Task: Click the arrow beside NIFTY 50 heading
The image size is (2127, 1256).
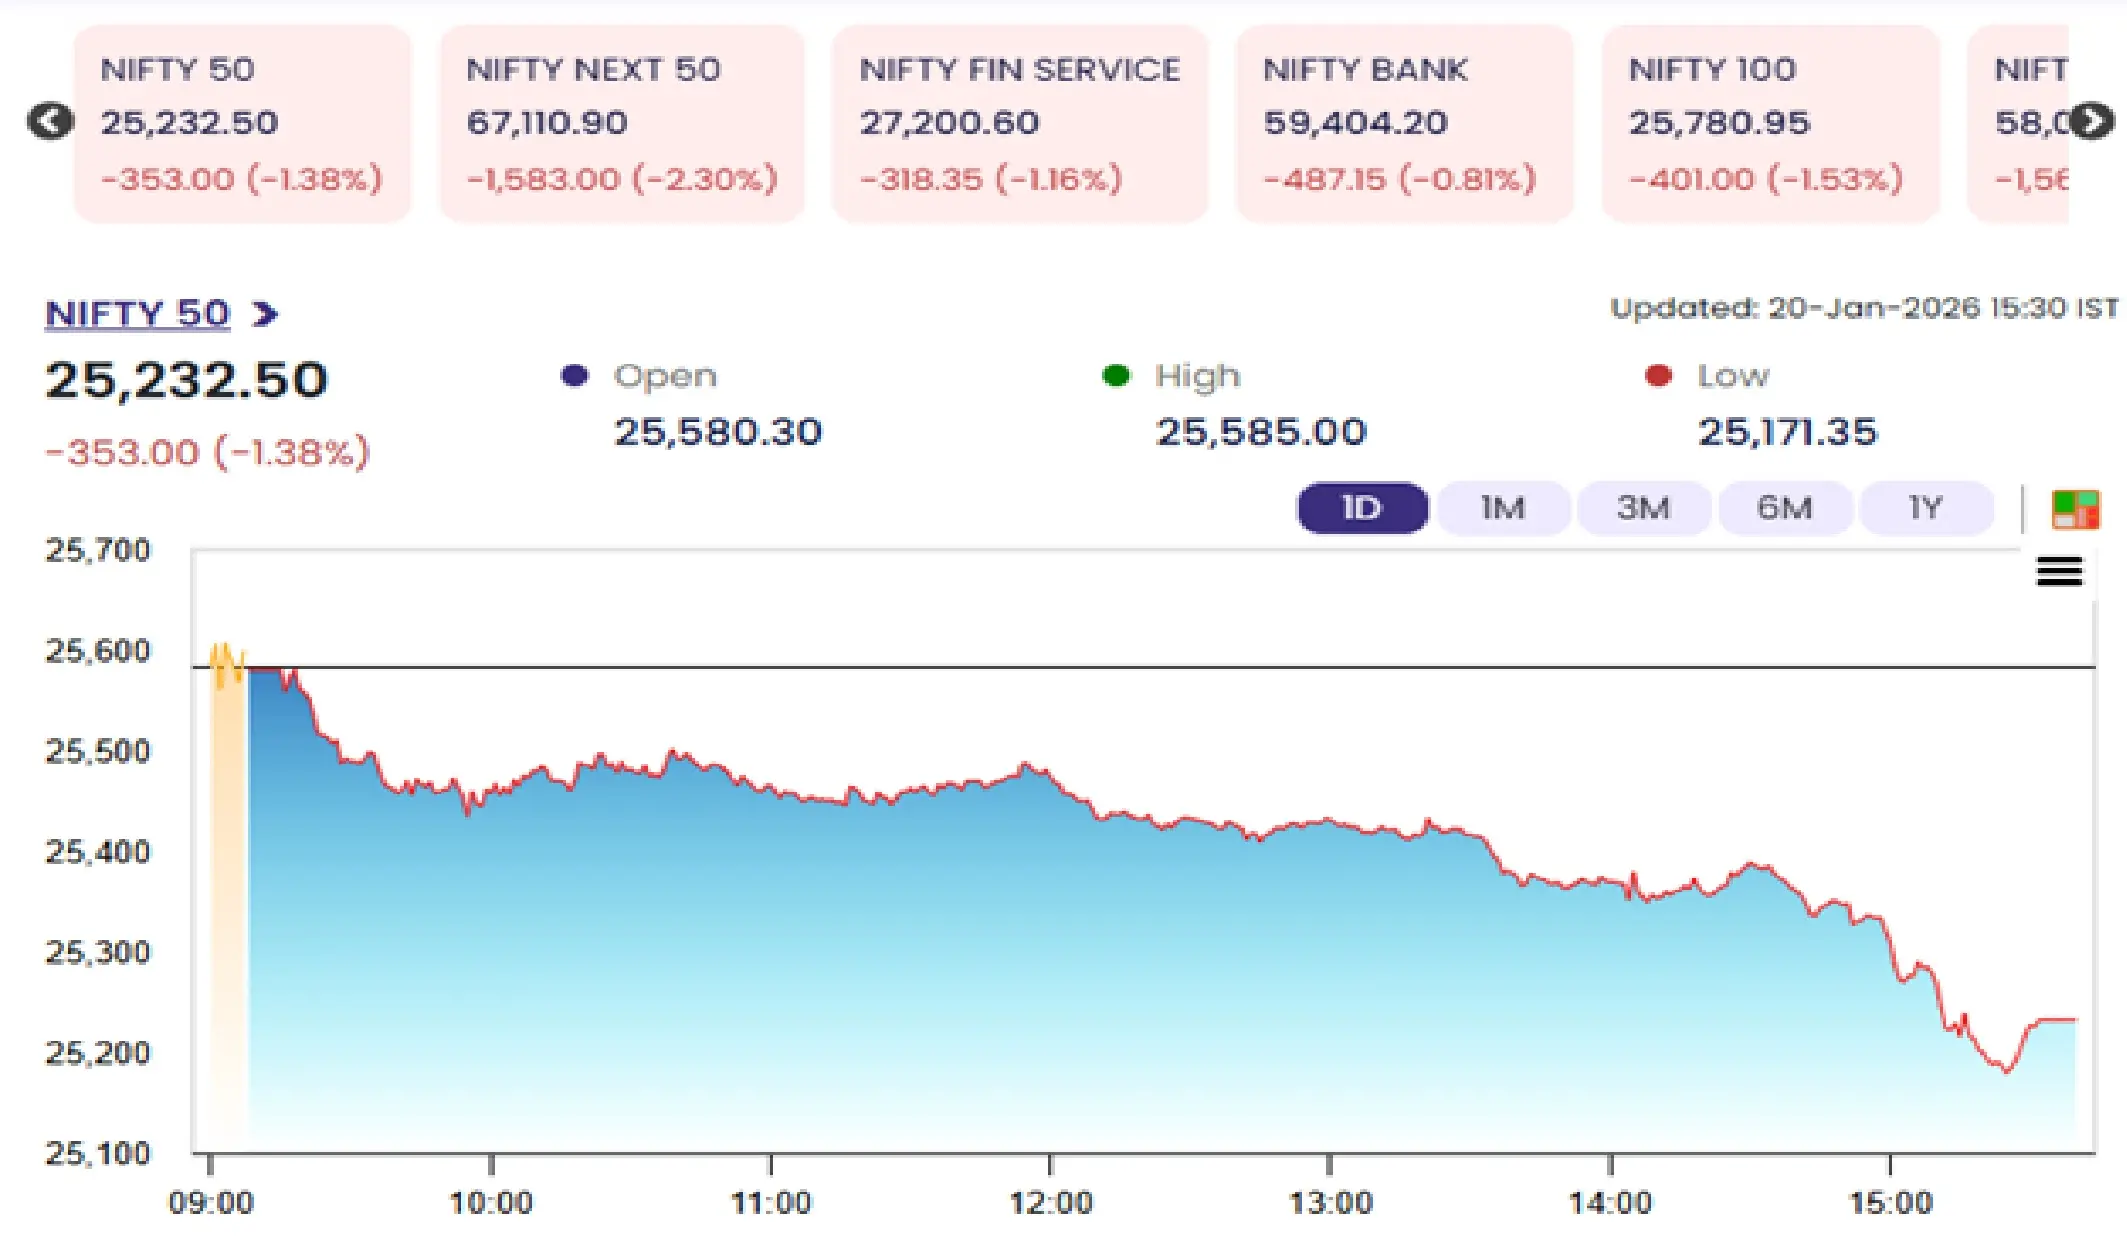Action: point(265,315)
